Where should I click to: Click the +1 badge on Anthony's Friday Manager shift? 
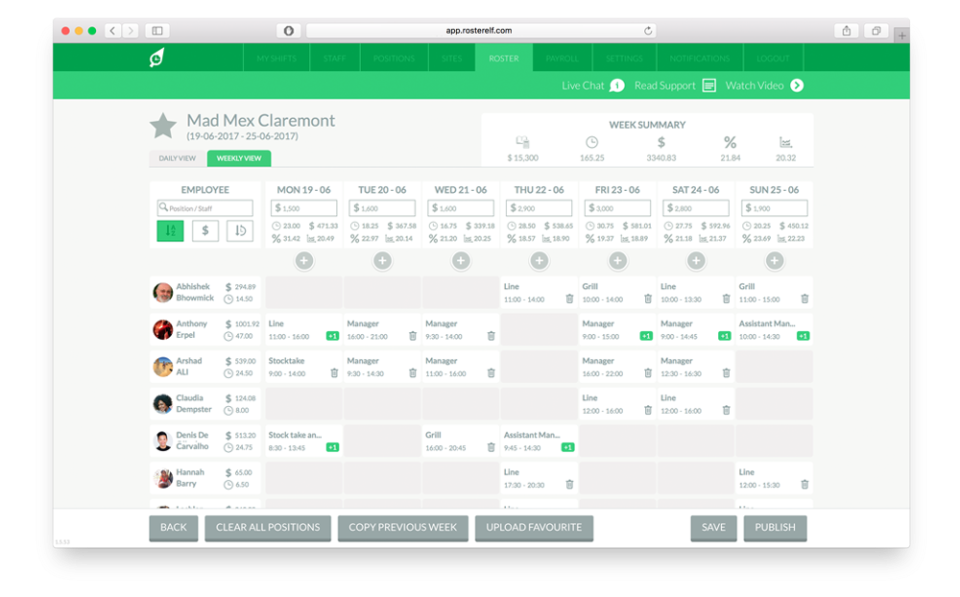(645, 336)
